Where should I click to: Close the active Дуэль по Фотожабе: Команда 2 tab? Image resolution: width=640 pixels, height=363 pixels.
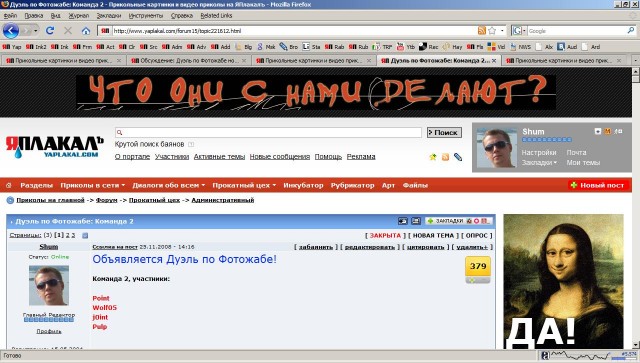pyautogui.click(x=494, y=60)
